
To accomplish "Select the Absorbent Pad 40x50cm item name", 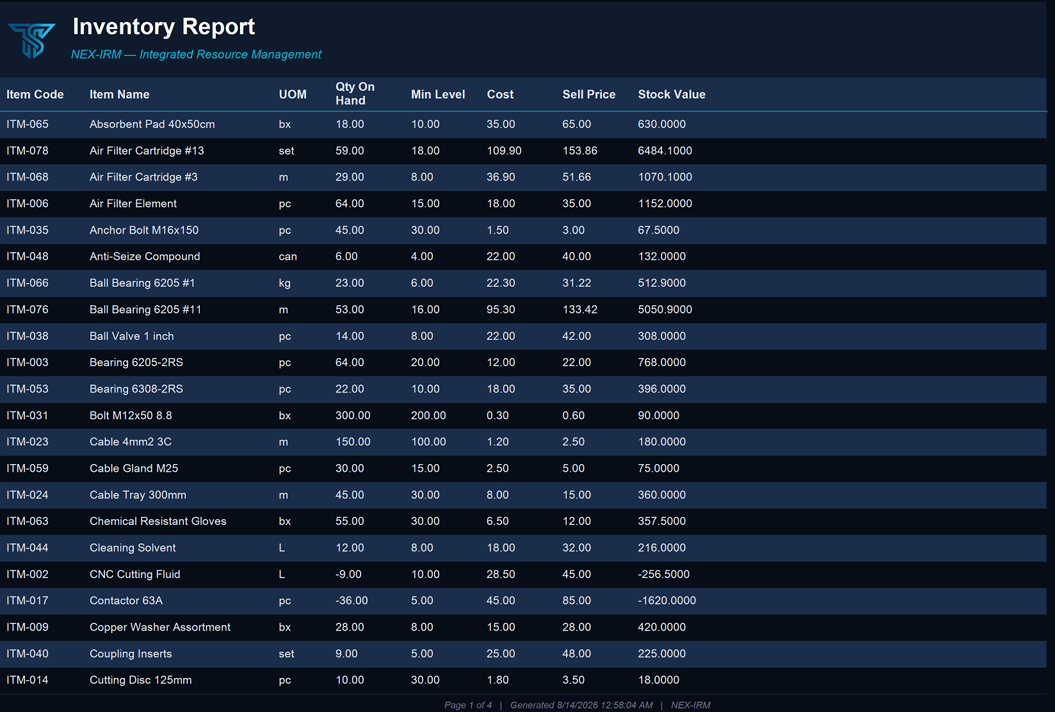I will click(x=152, y=124).
